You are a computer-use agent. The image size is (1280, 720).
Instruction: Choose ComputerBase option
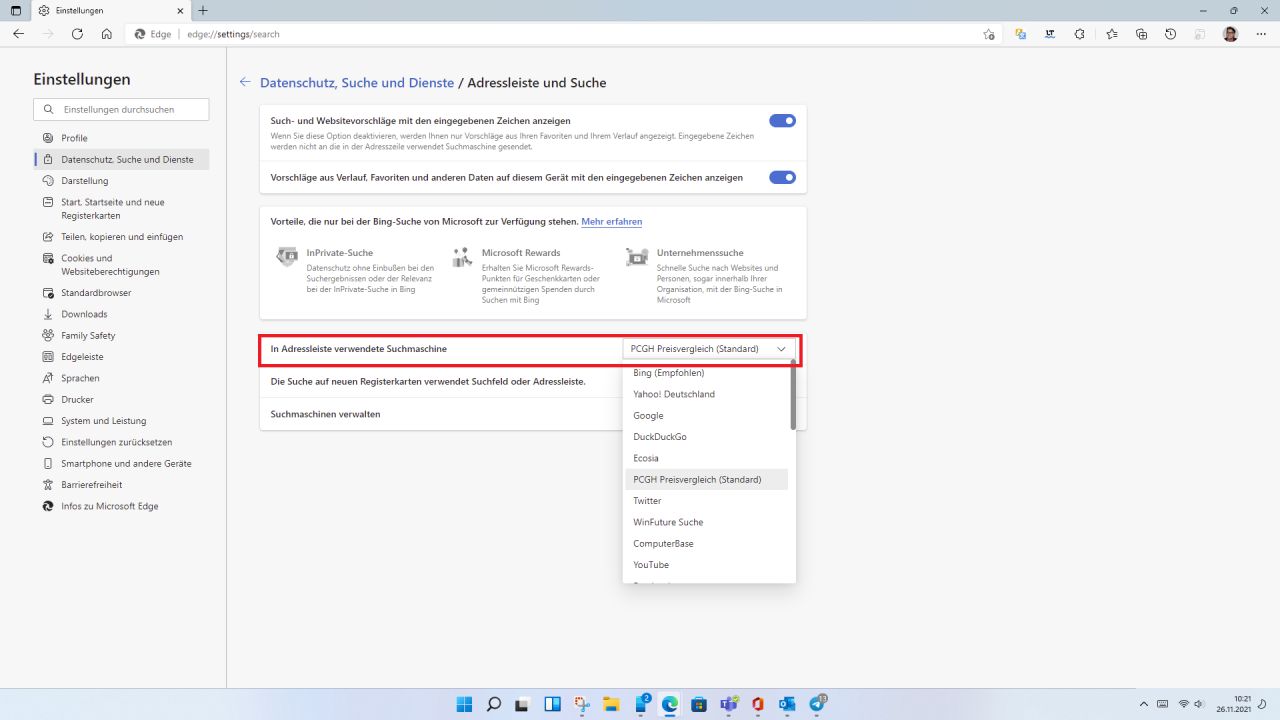[709, 543]
